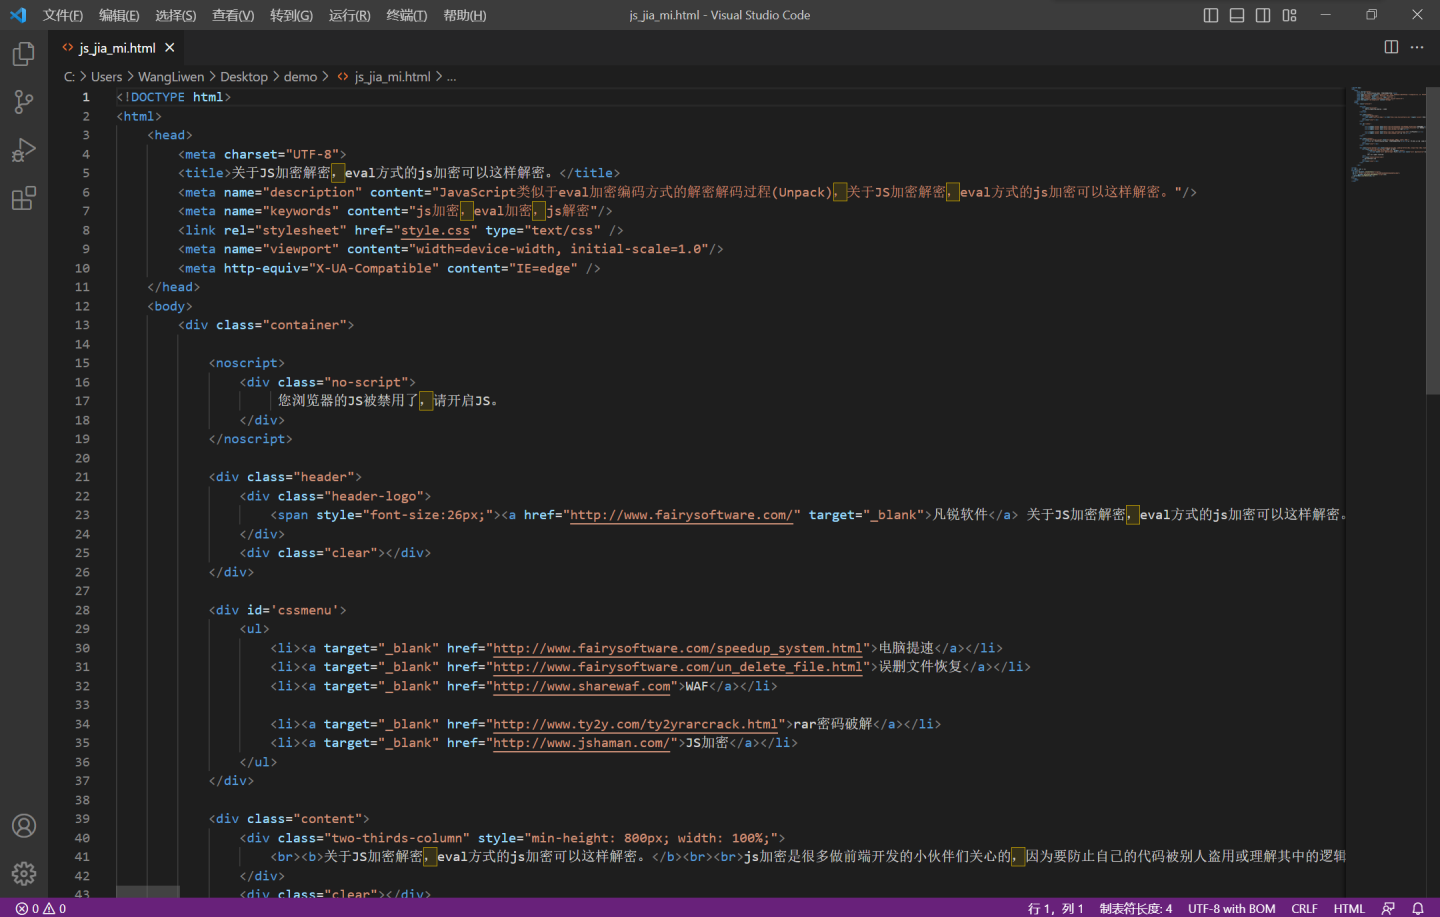Toggle the primary side bar layout
The image size is (1440, 917).
[x=1211, y=15]
